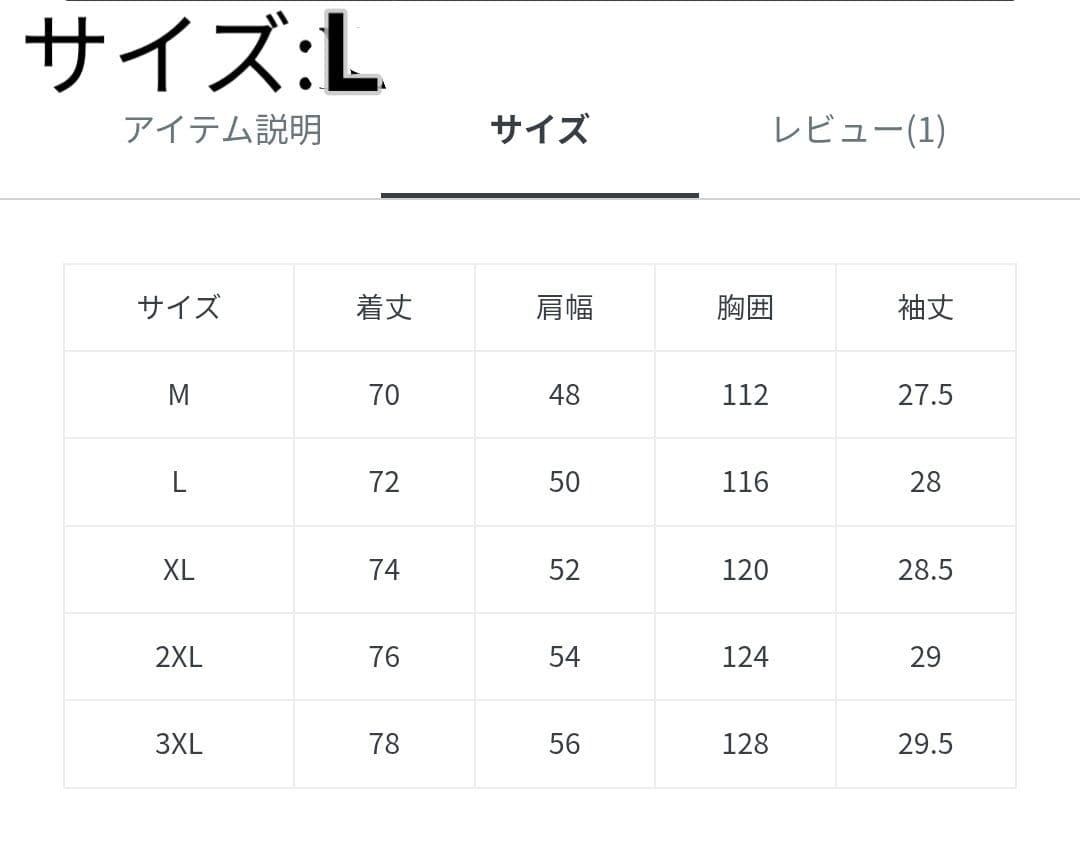The height and width of the screenshot is (849, 1080).
Task: Select the XL size row label
Action: 179,570
